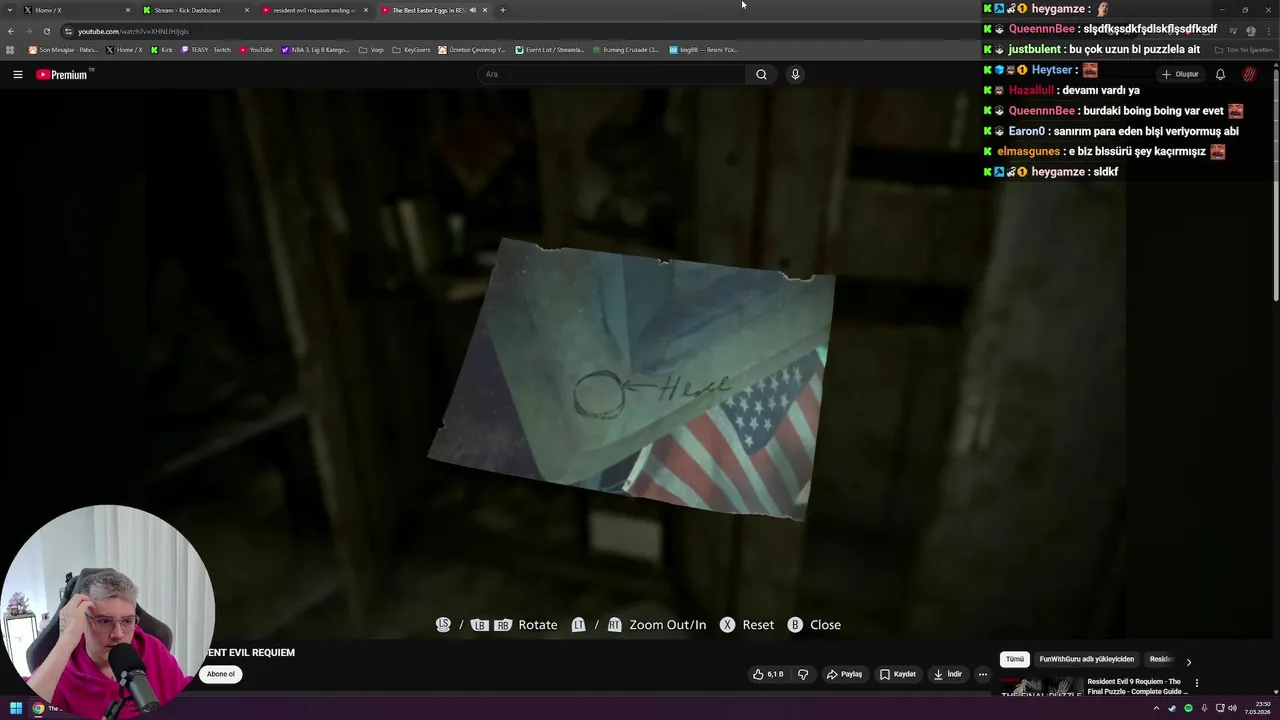The image size is (1280, 720).
Task: Click chat username elmasgunes
Action: pos(1028,152)
